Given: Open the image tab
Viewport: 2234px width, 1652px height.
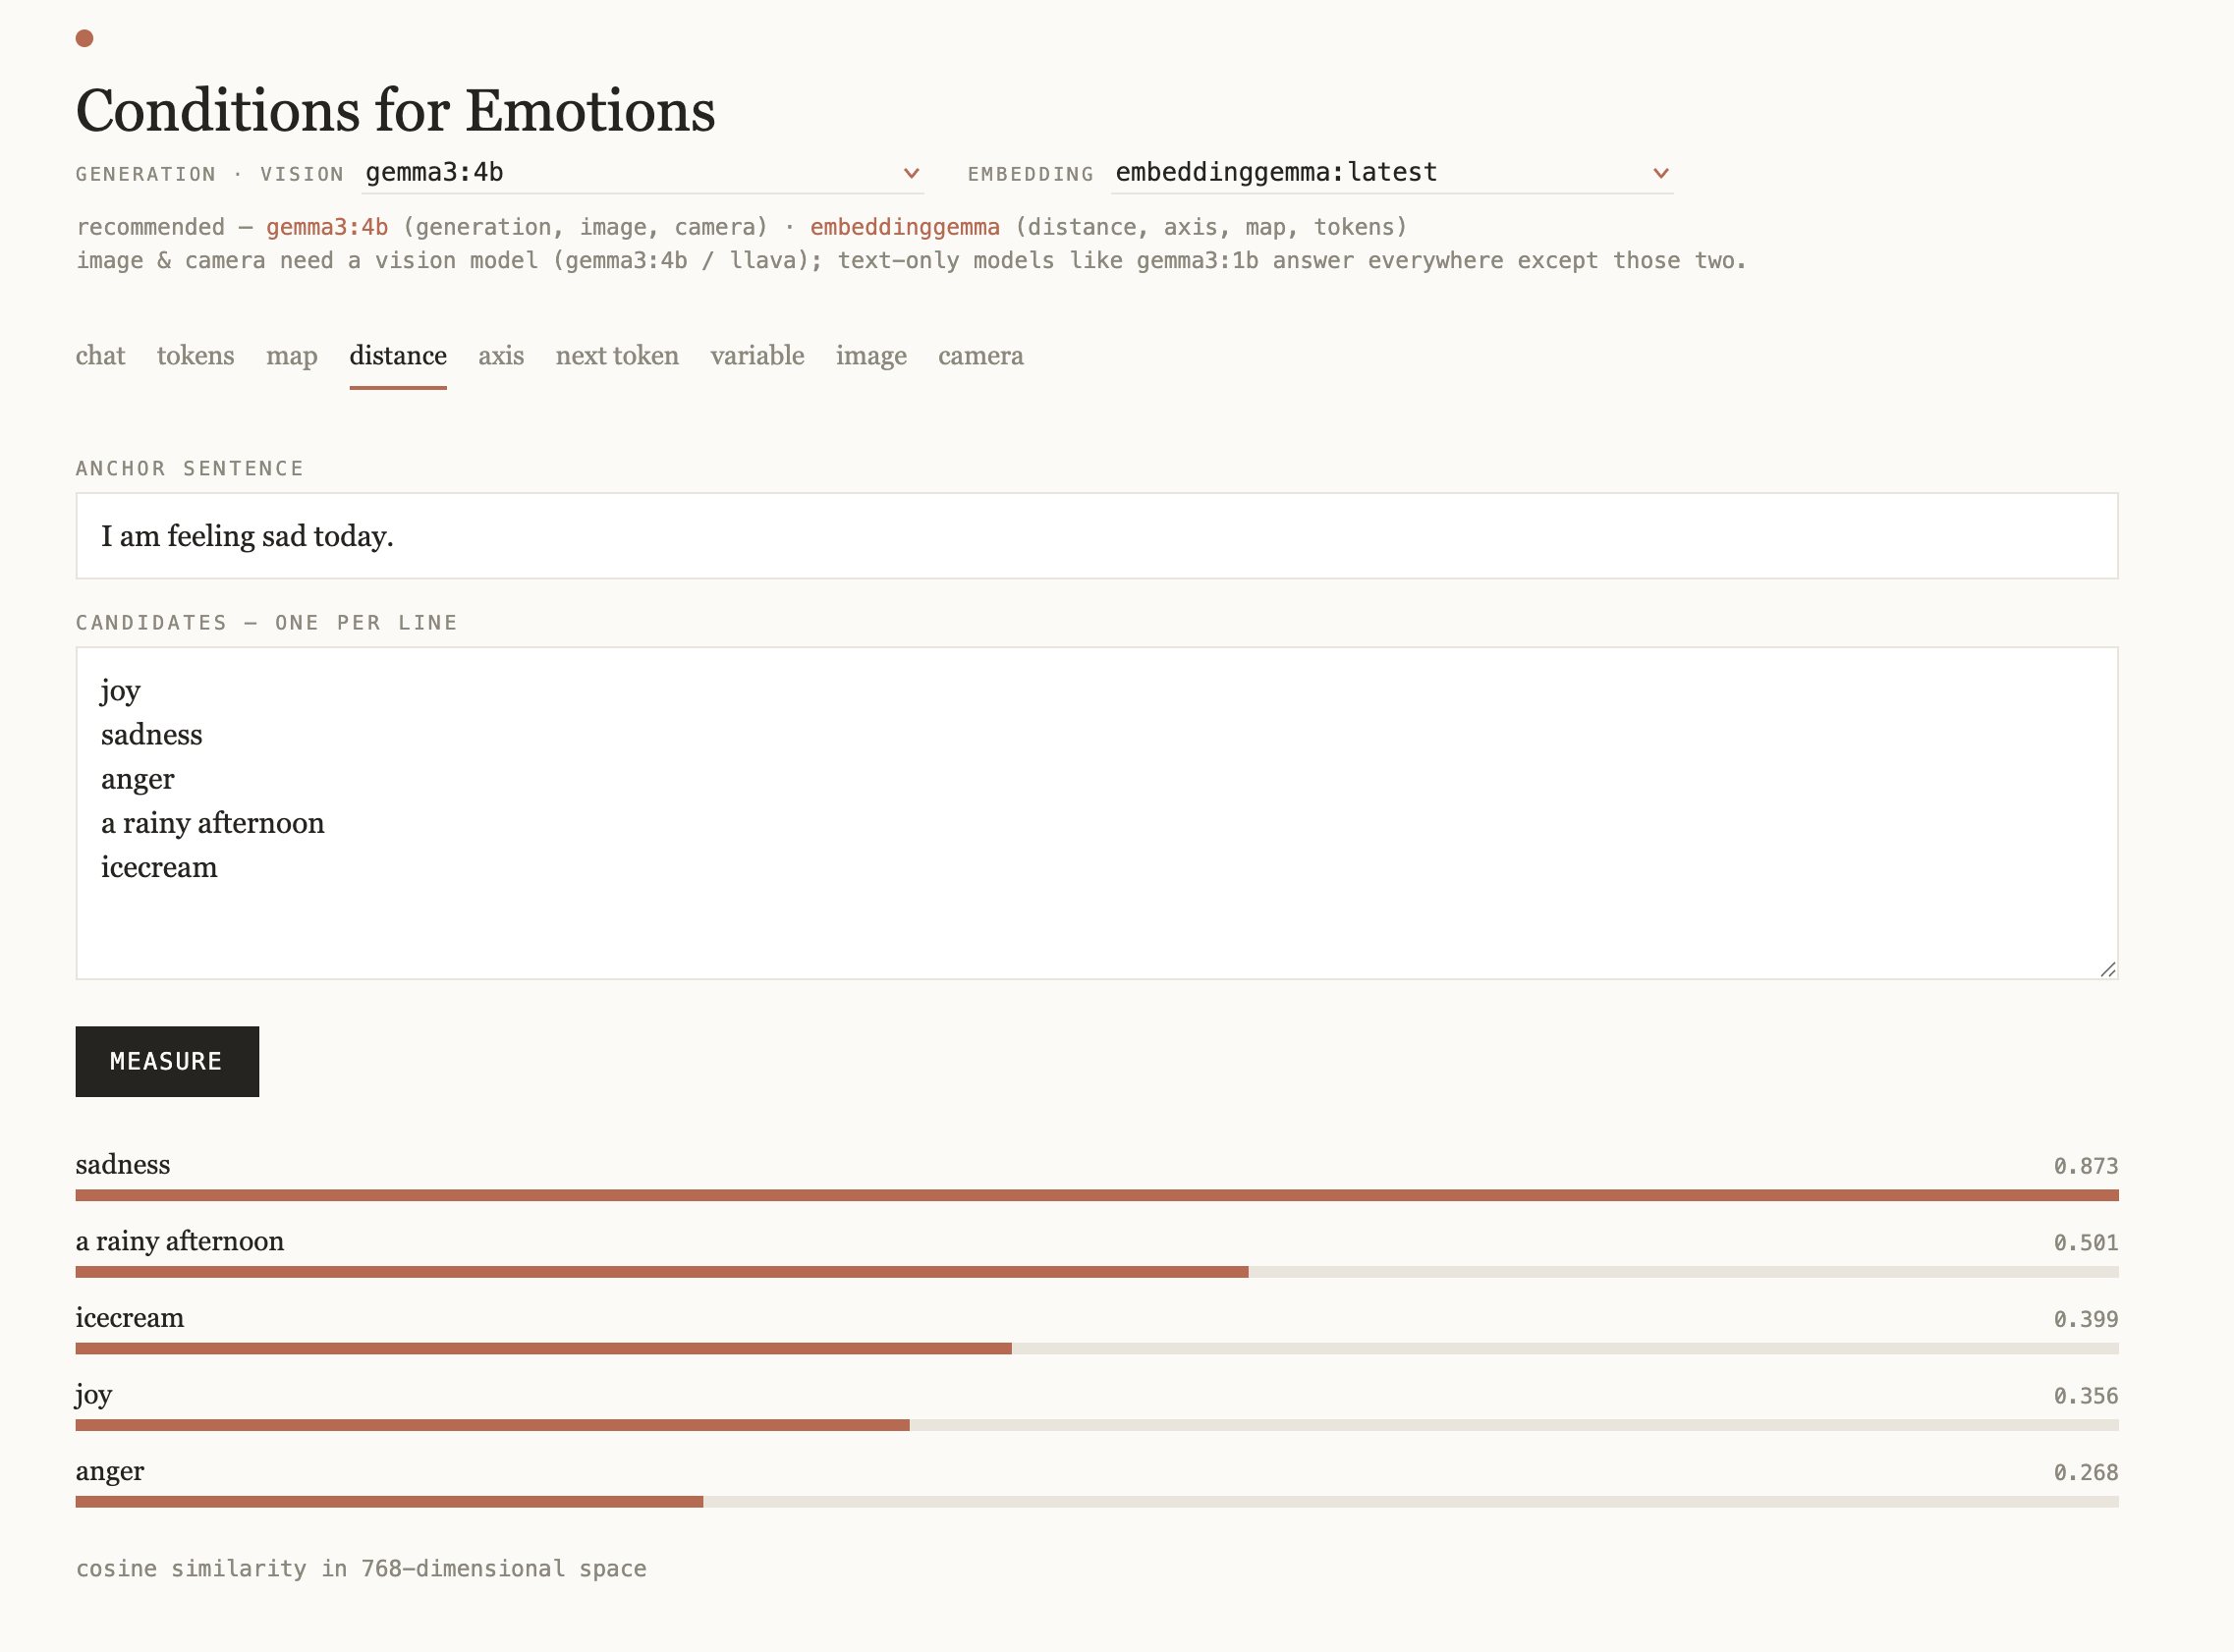Looking at the screenshot, I should tap(871, 356).
